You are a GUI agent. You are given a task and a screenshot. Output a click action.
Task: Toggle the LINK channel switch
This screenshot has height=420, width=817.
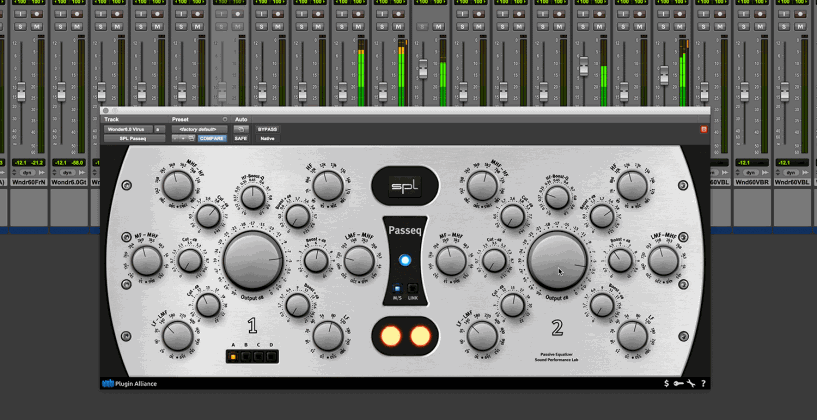413,288
